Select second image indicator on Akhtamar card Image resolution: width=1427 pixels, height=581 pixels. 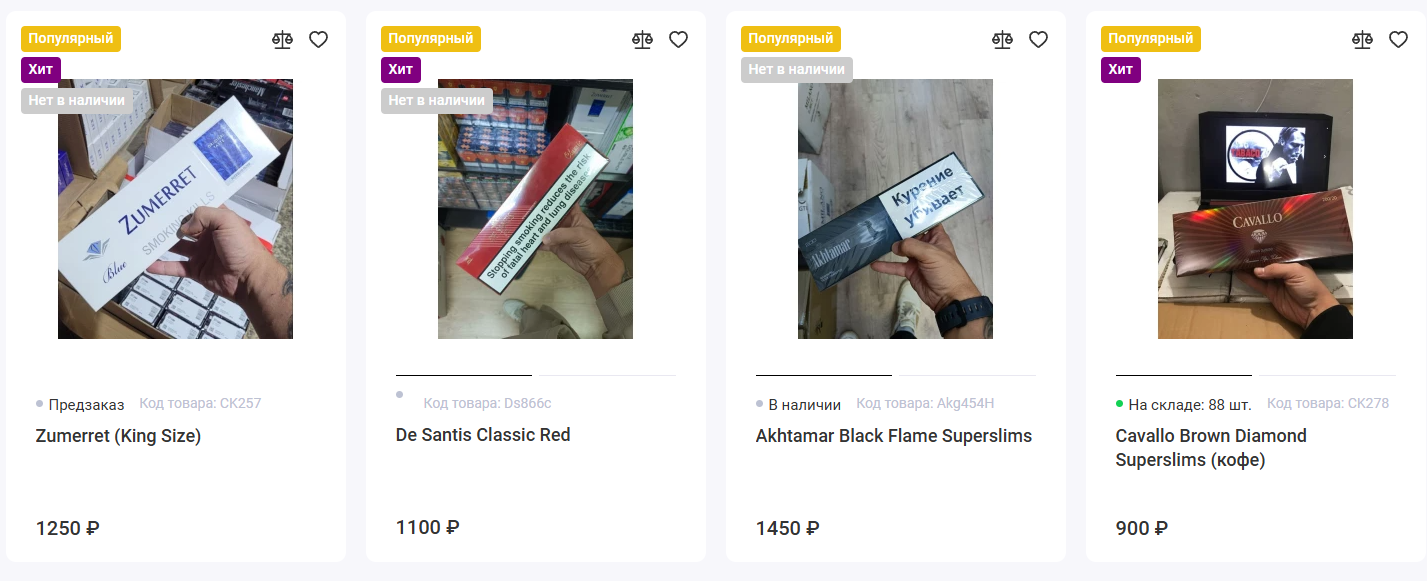click(x=967, y=376)
